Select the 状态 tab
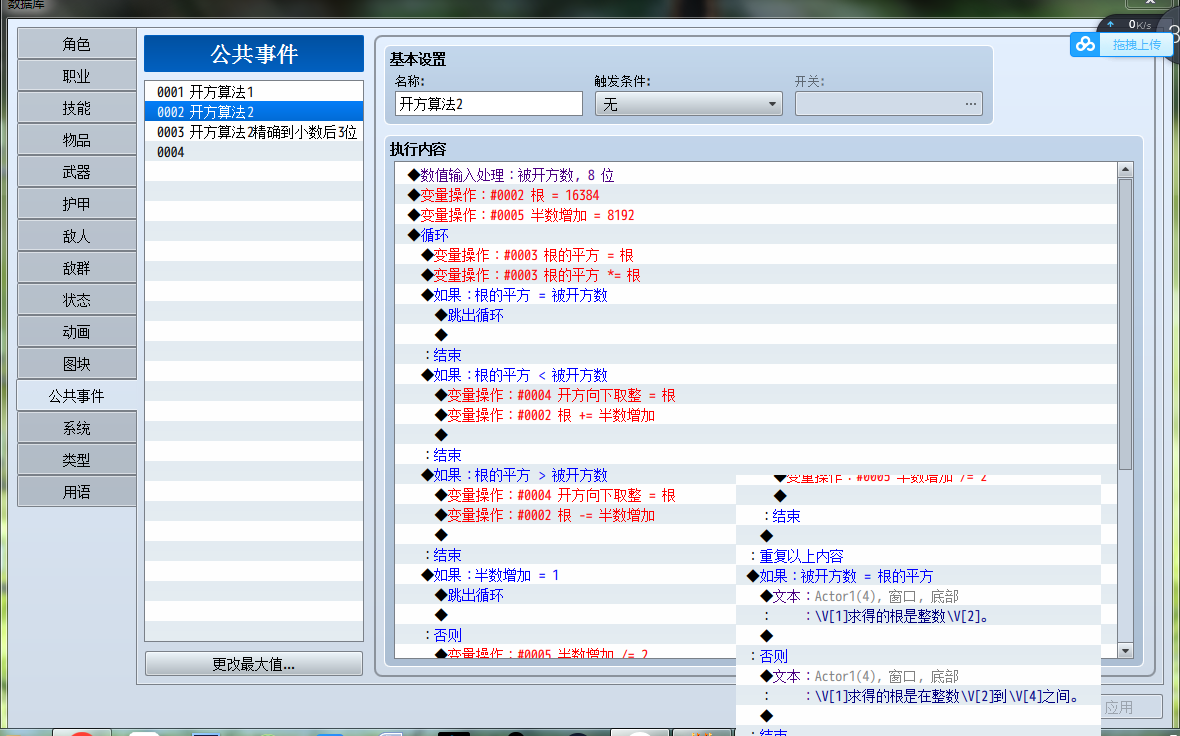Viewport: 1180px width, 736px height. (x=77, y=300)
